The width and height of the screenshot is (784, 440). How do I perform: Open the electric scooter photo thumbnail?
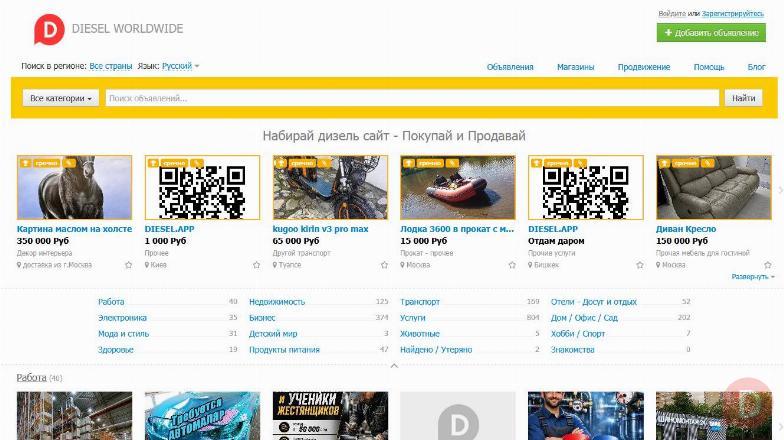330,188
